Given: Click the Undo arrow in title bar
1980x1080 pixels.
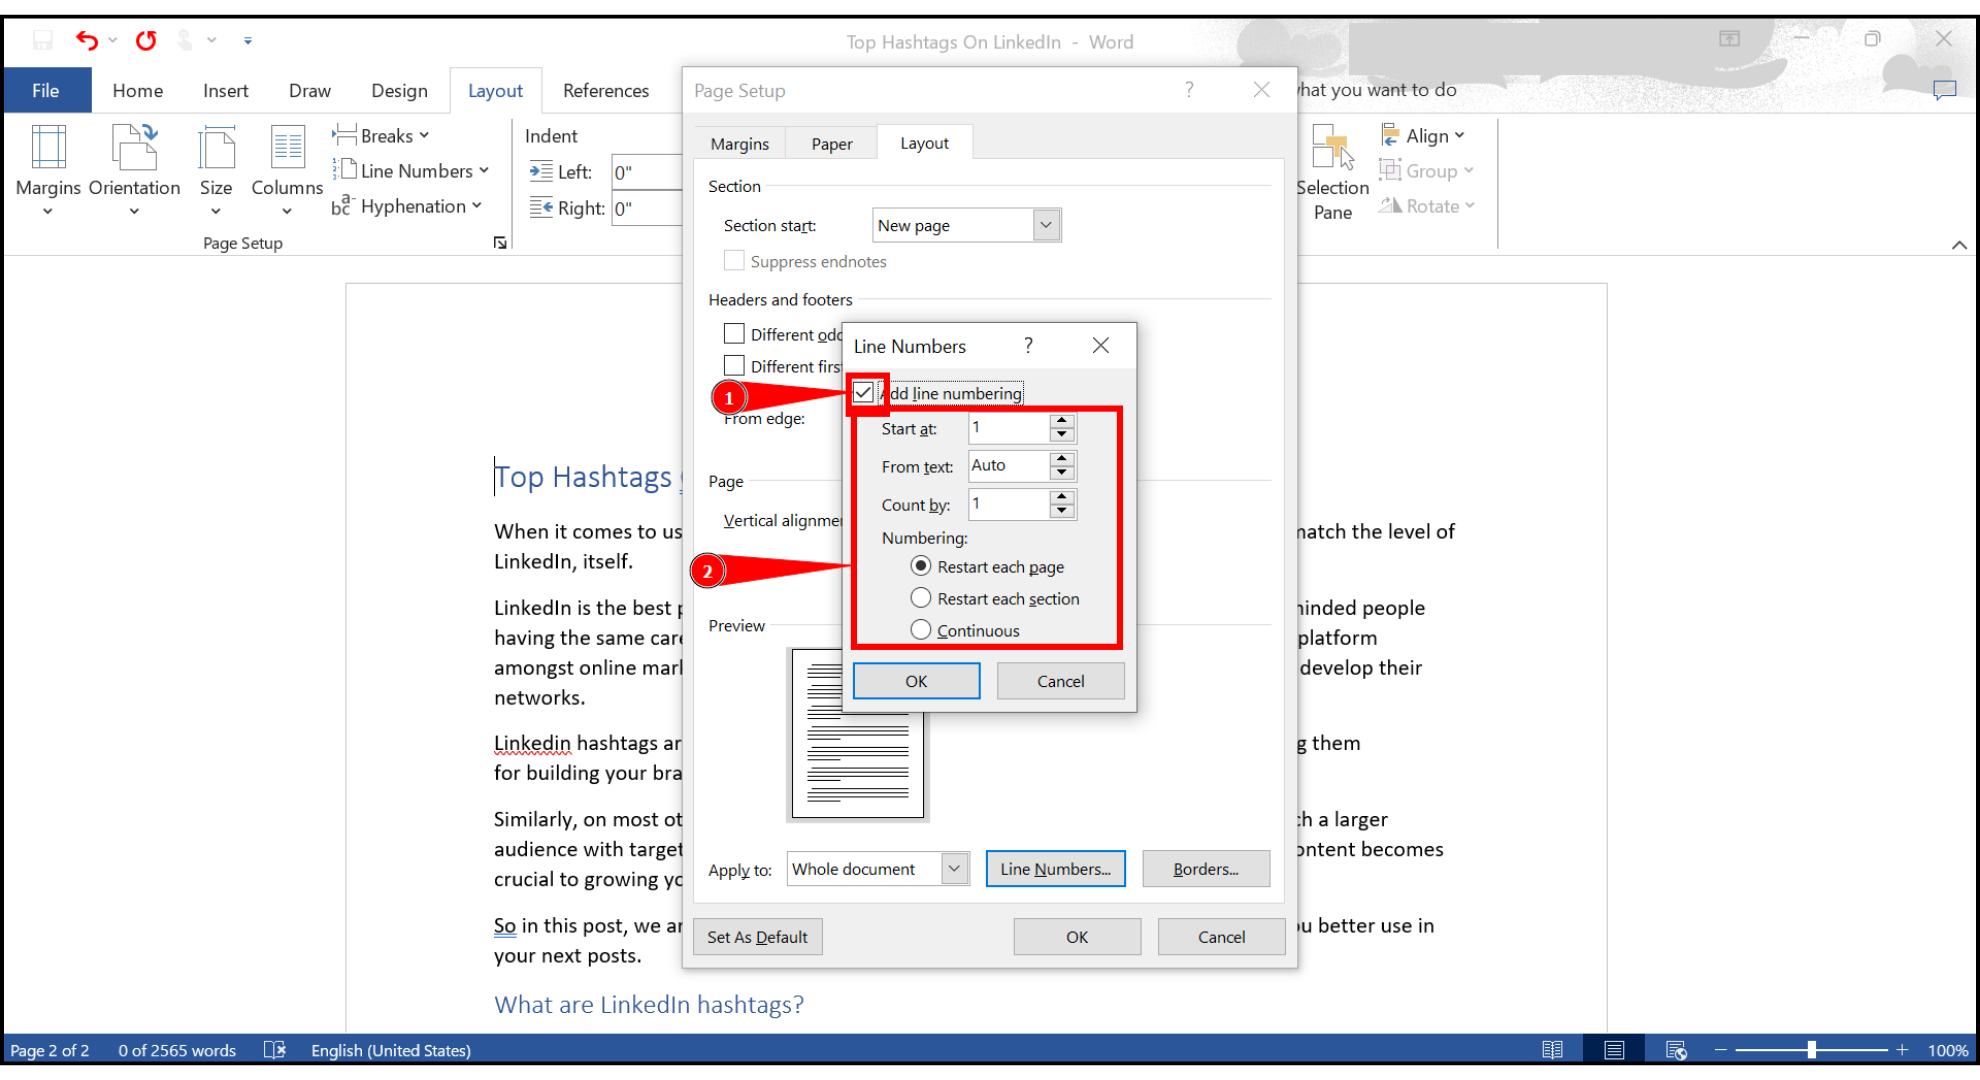Looking at the screenshot, I should 87,41.
